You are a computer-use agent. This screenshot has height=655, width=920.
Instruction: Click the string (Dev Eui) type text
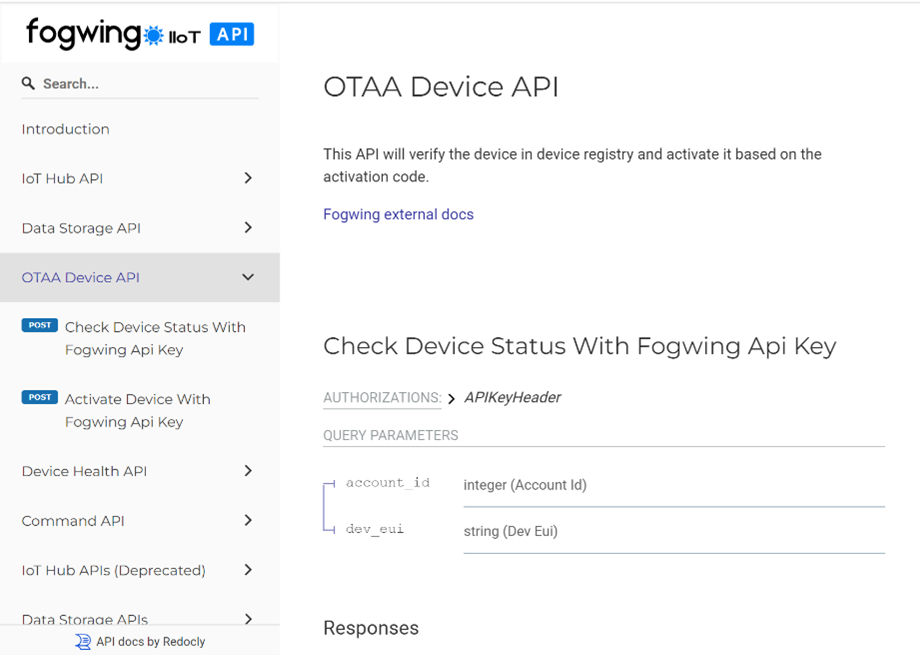[510, 531]
